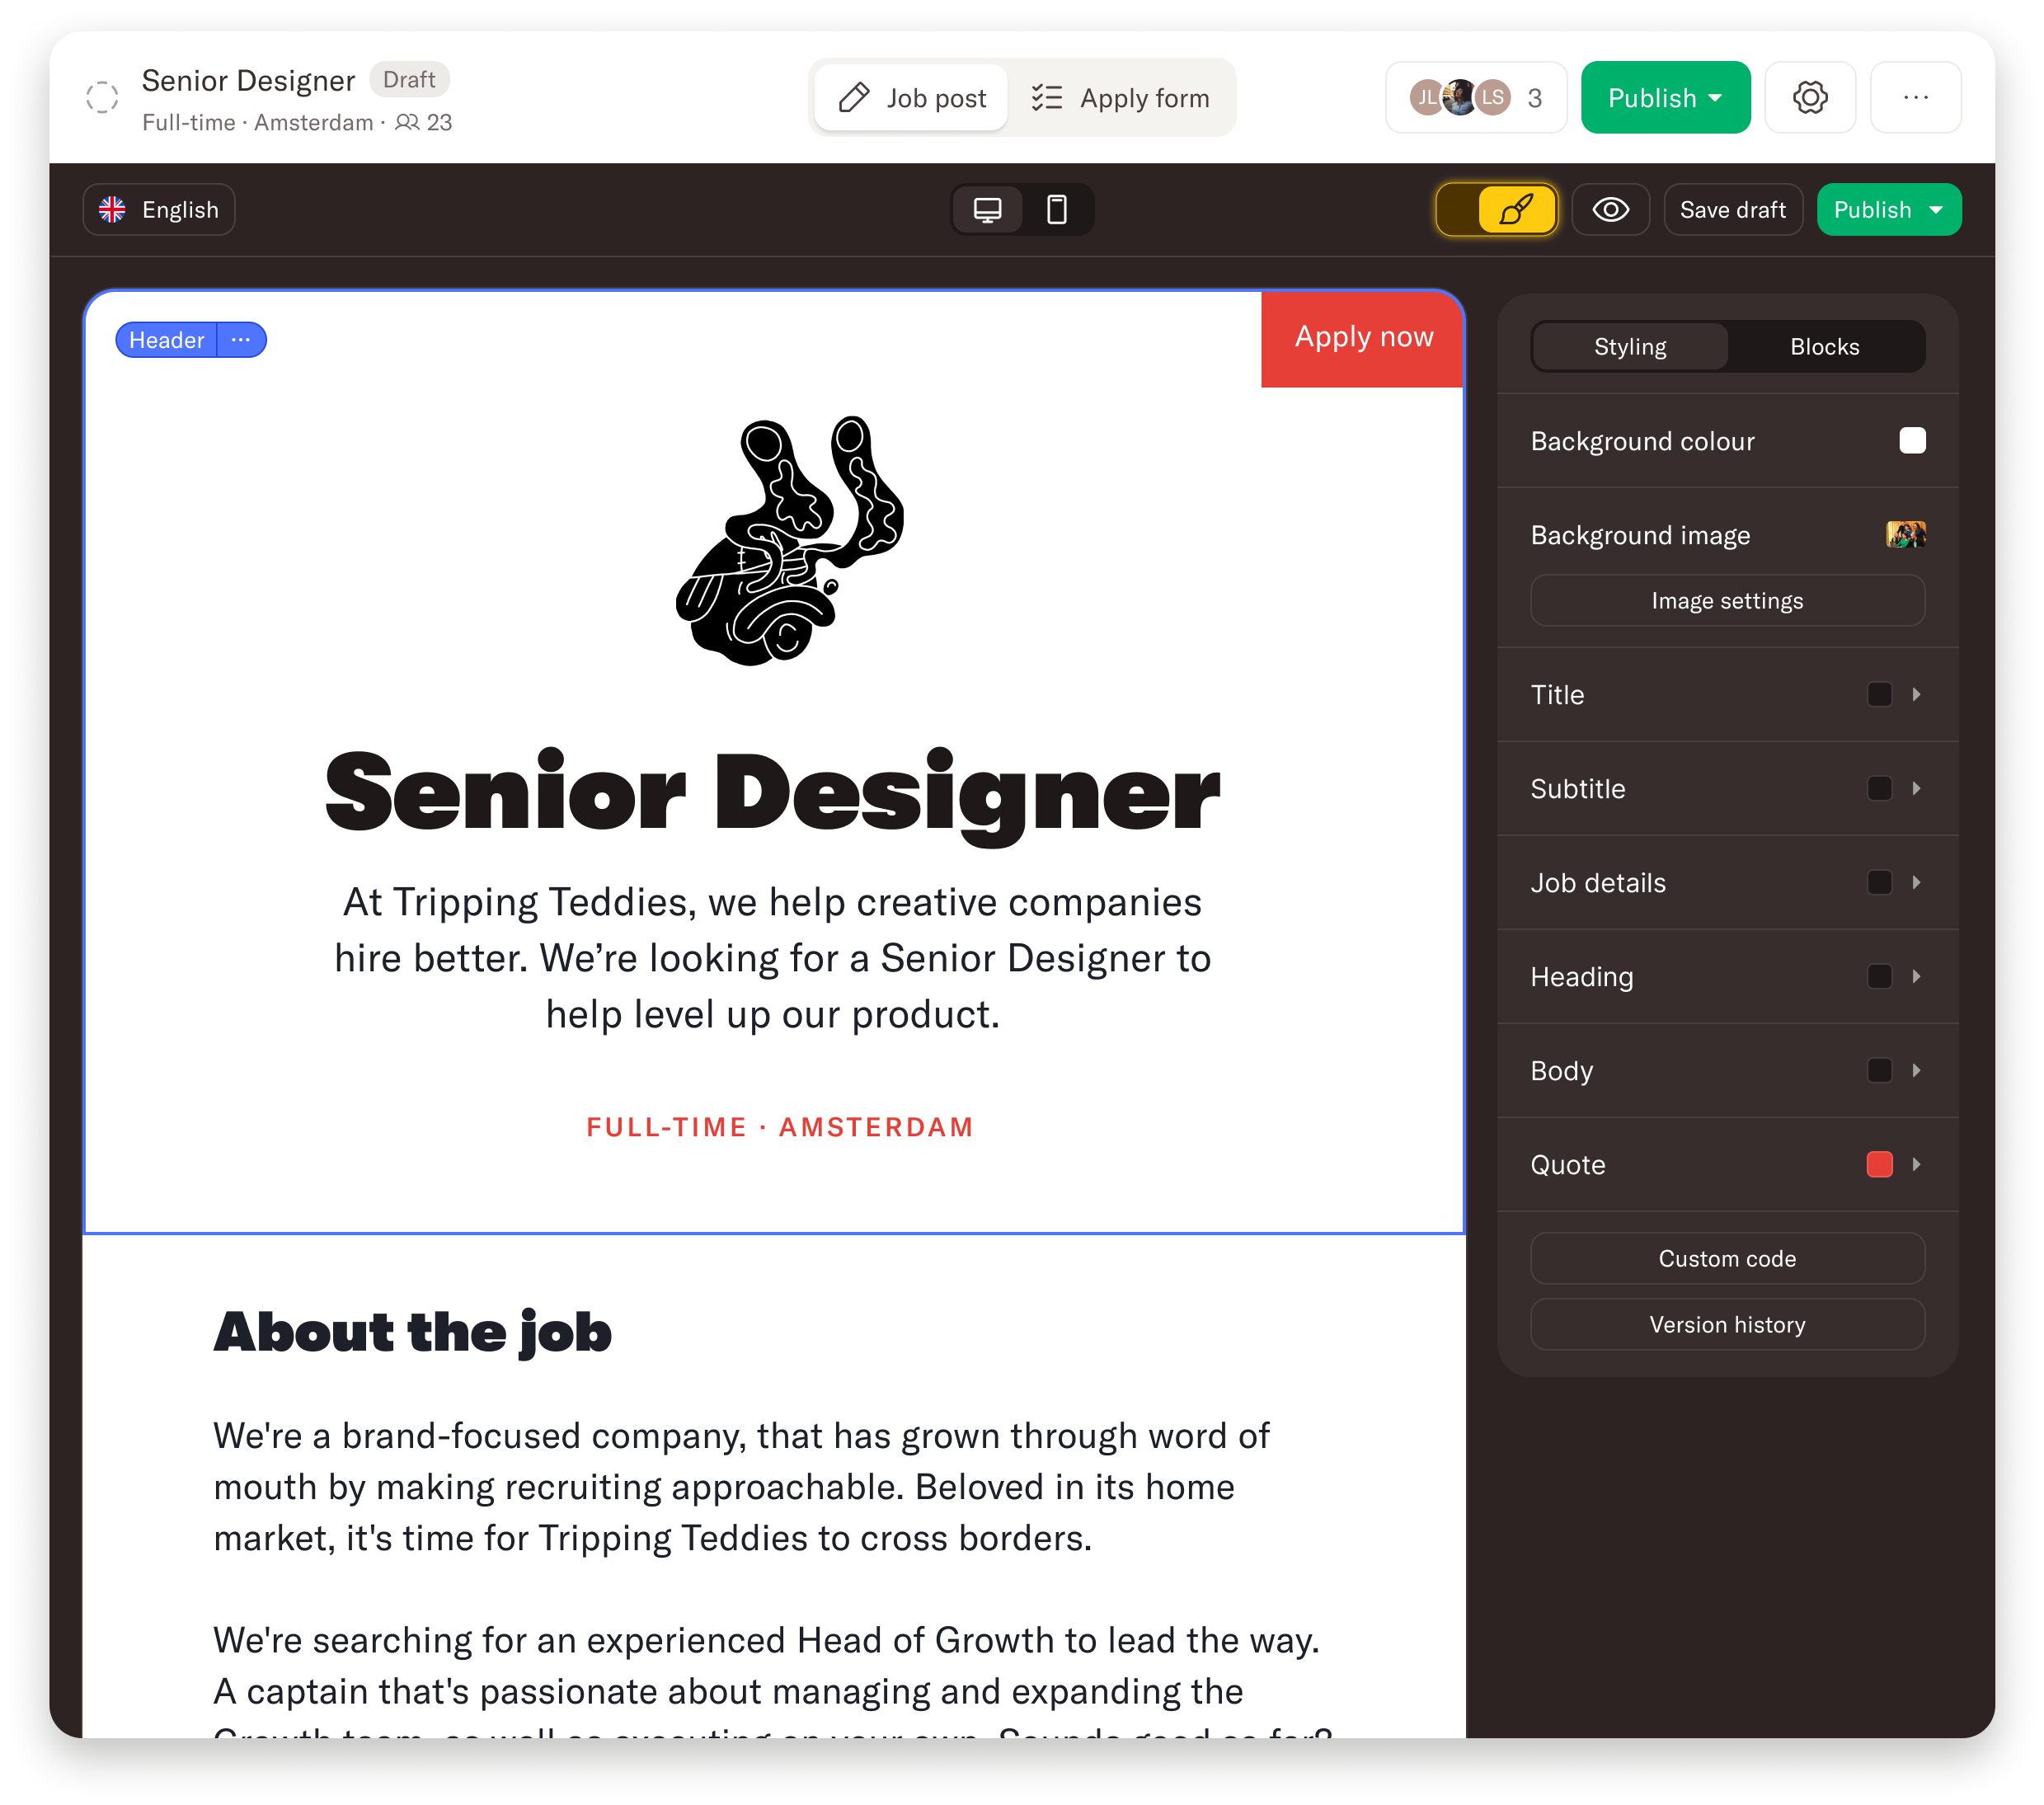
Task: Switch to desktop preview icon
Action: pyautogui.click(x=987, y=210)
